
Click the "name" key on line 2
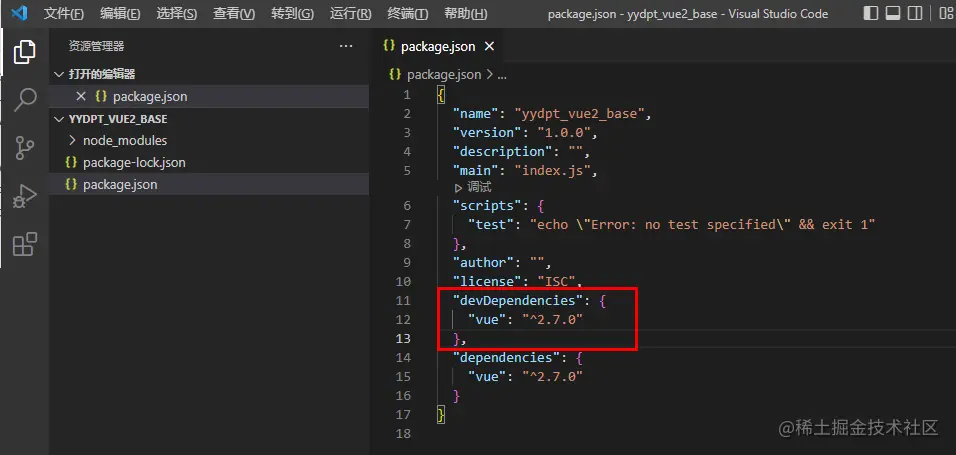pyautogui.click(x=475, y=113)
